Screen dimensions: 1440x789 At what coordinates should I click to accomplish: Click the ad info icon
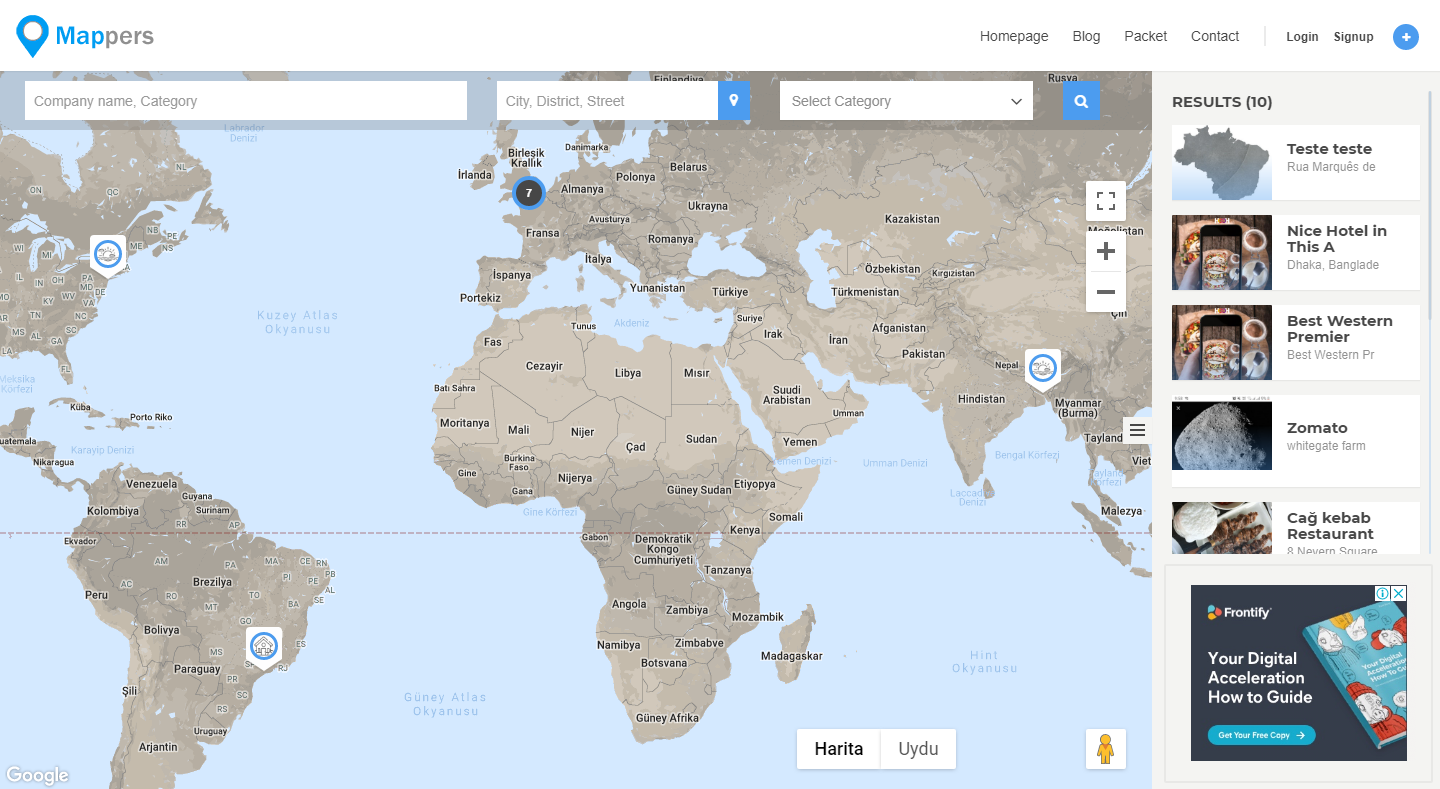(x=1382, y=593)
